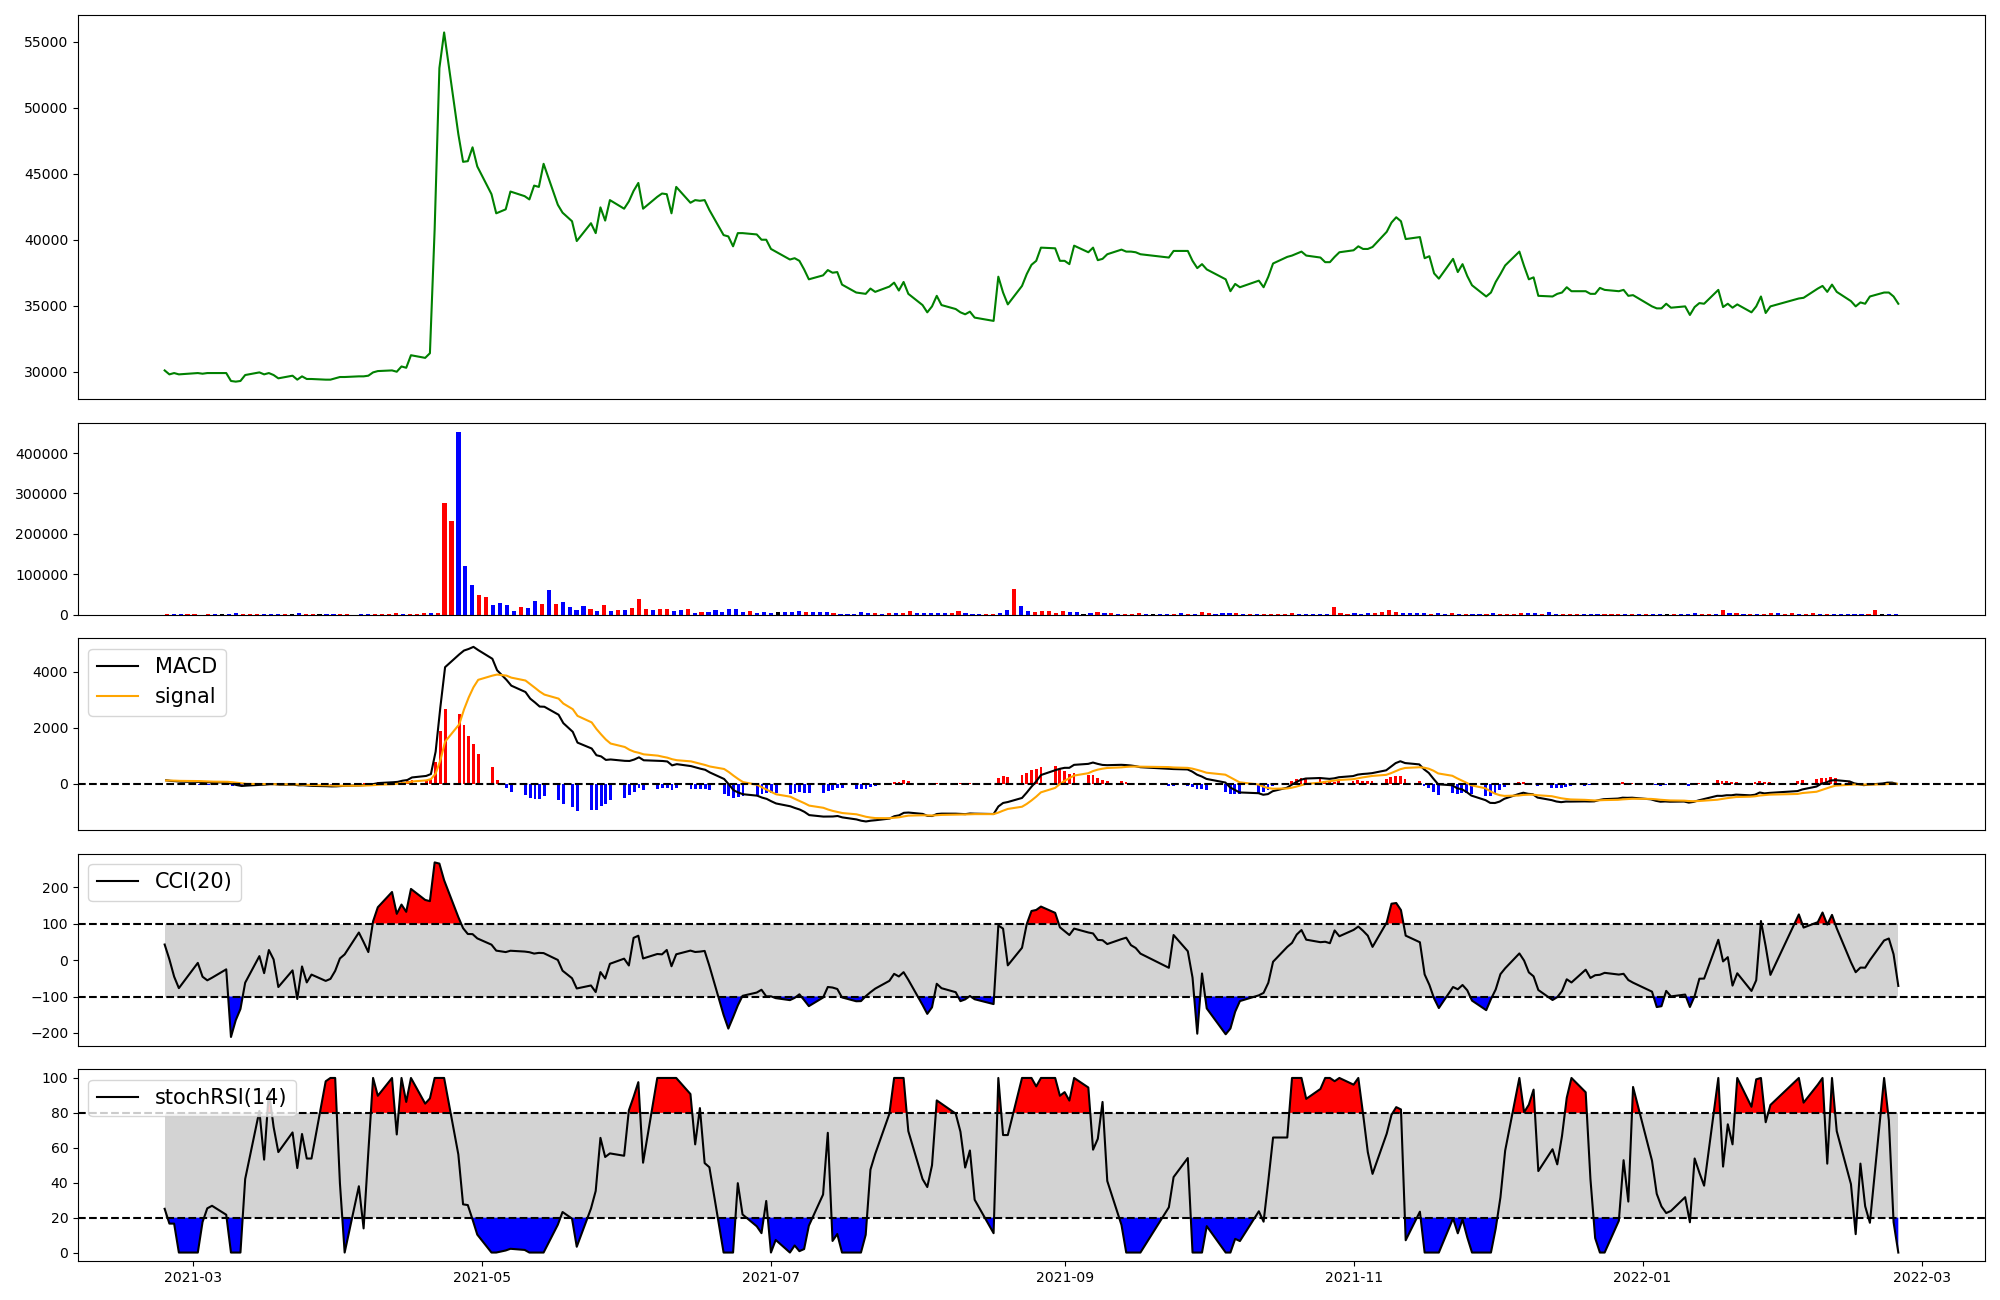
Task: Click the 55000 price axis tick label
Action: click(x=45, y=42)
